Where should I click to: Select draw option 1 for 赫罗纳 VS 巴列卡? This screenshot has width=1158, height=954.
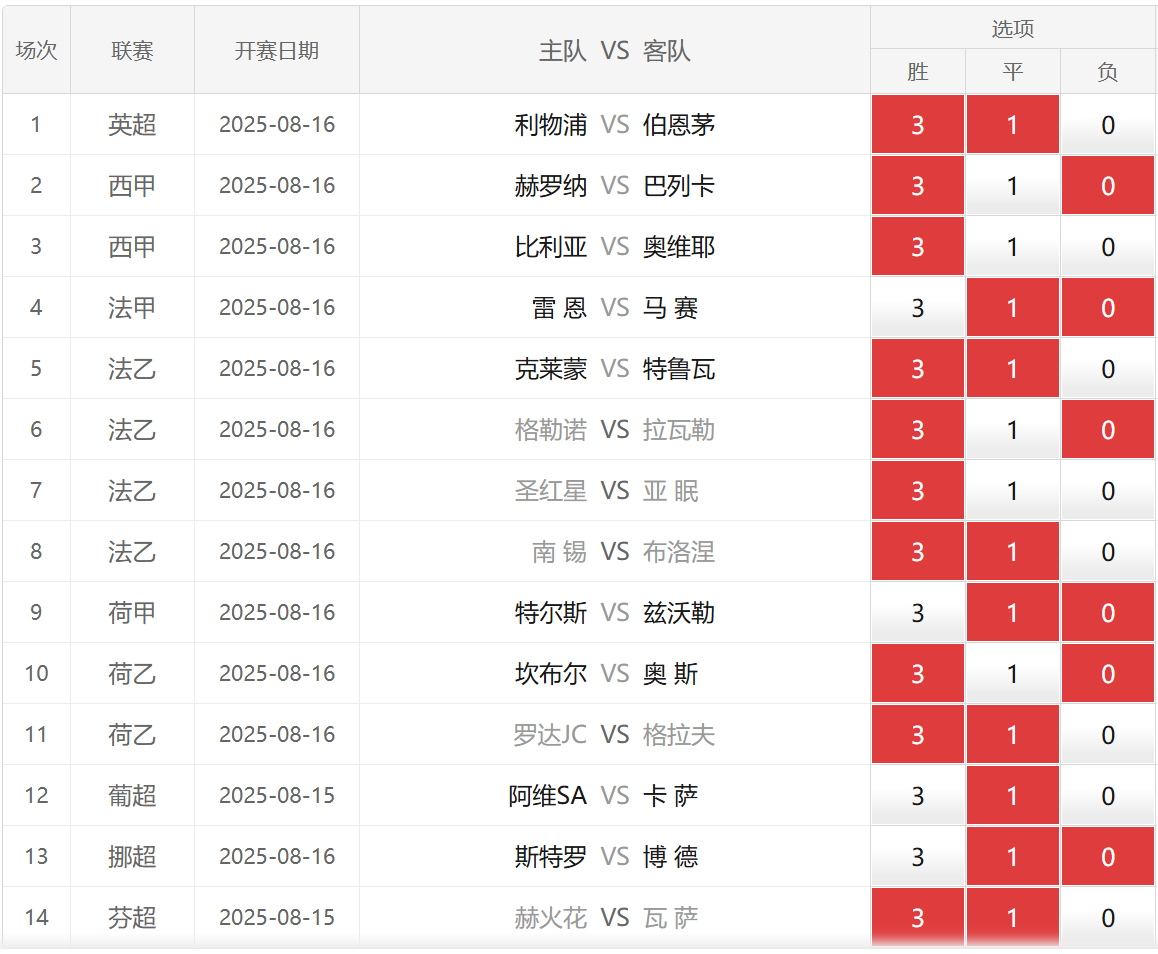pyautogui.click(x=1013, y=185)
